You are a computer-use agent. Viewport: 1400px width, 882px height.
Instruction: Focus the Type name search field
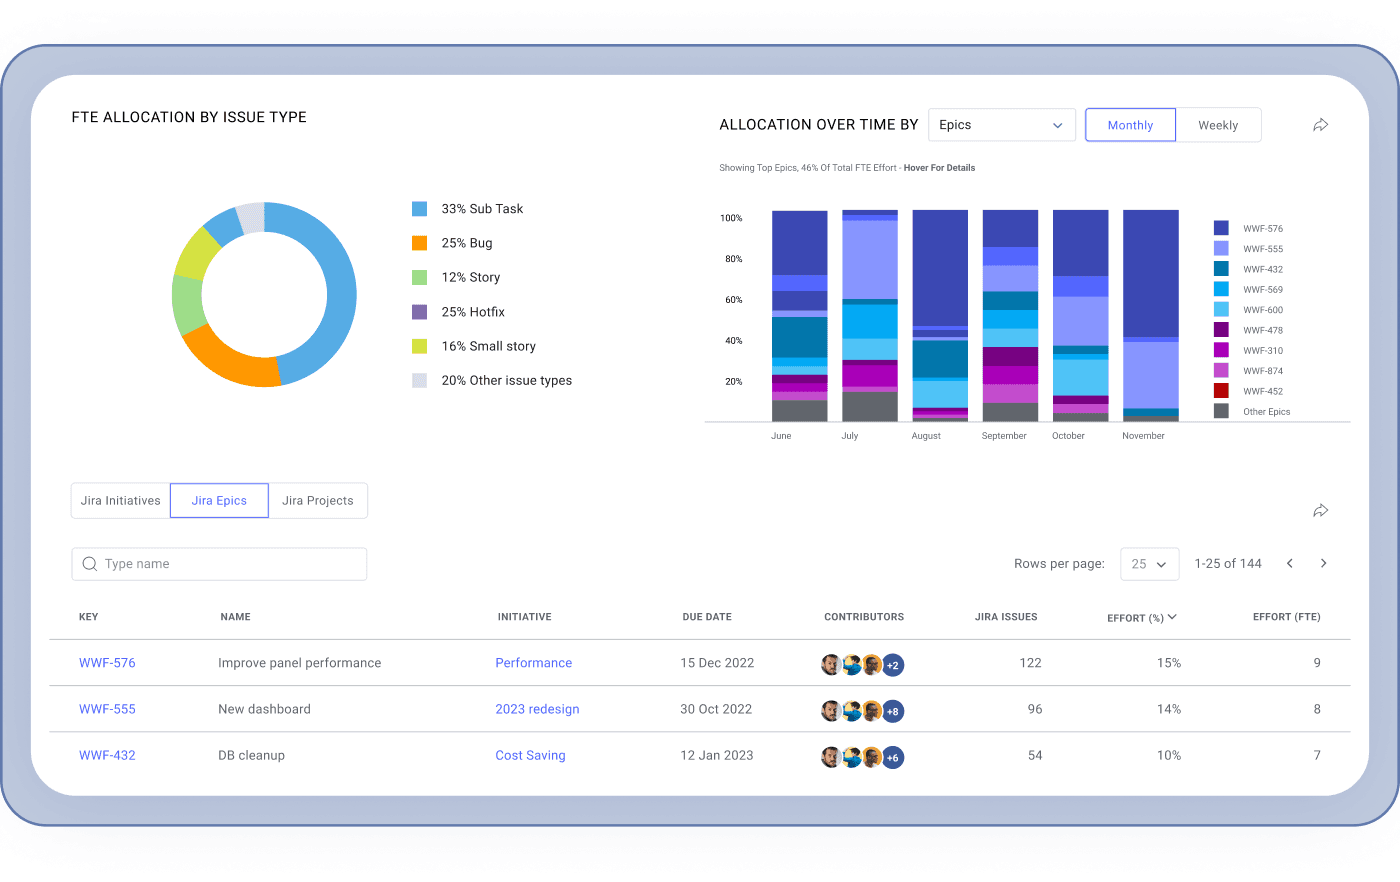[219, 564]
